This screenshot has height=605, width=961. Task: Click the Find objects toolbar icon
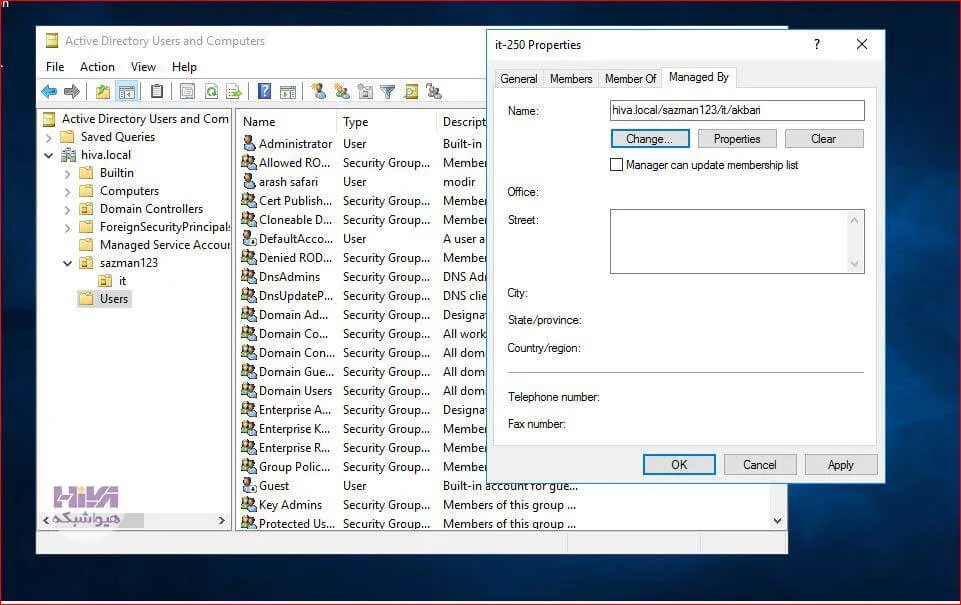tap(411, 92)
